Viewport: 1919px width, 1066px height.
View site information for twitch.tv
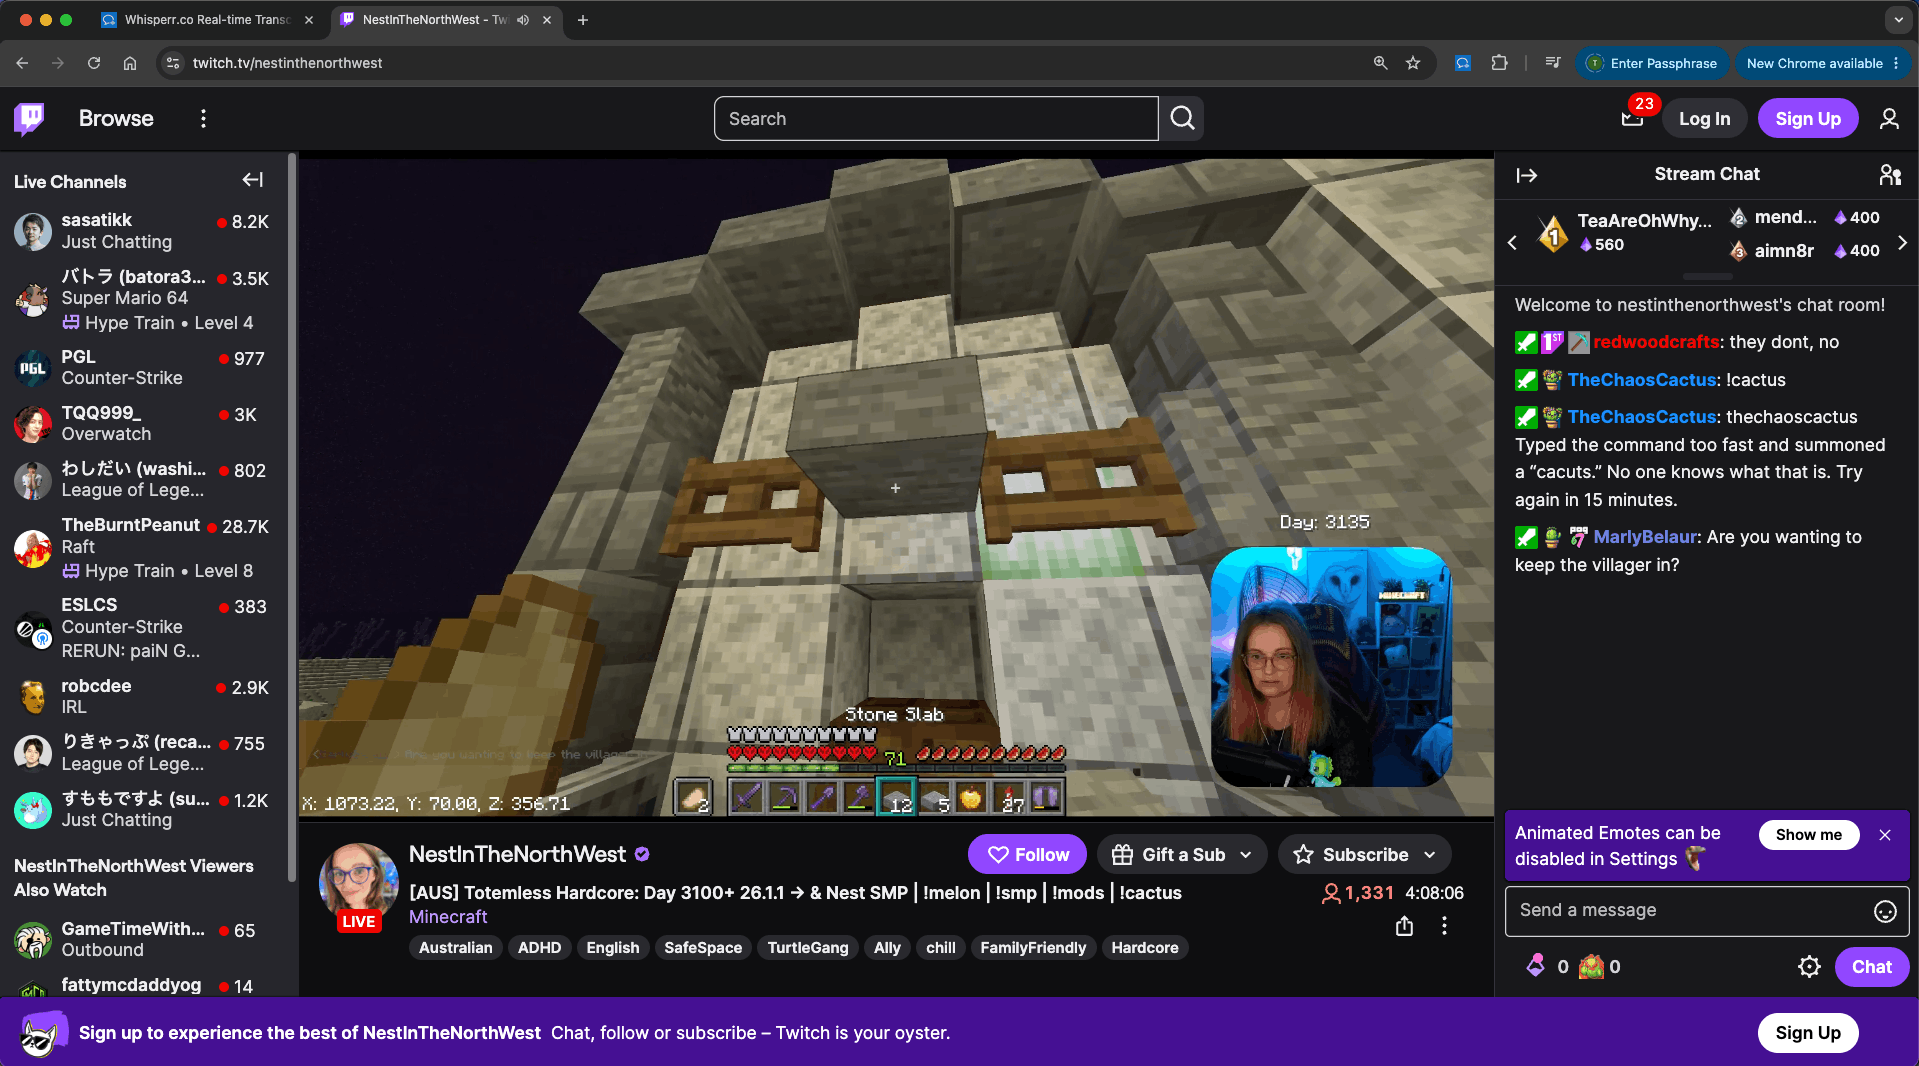tap(173, 63)
